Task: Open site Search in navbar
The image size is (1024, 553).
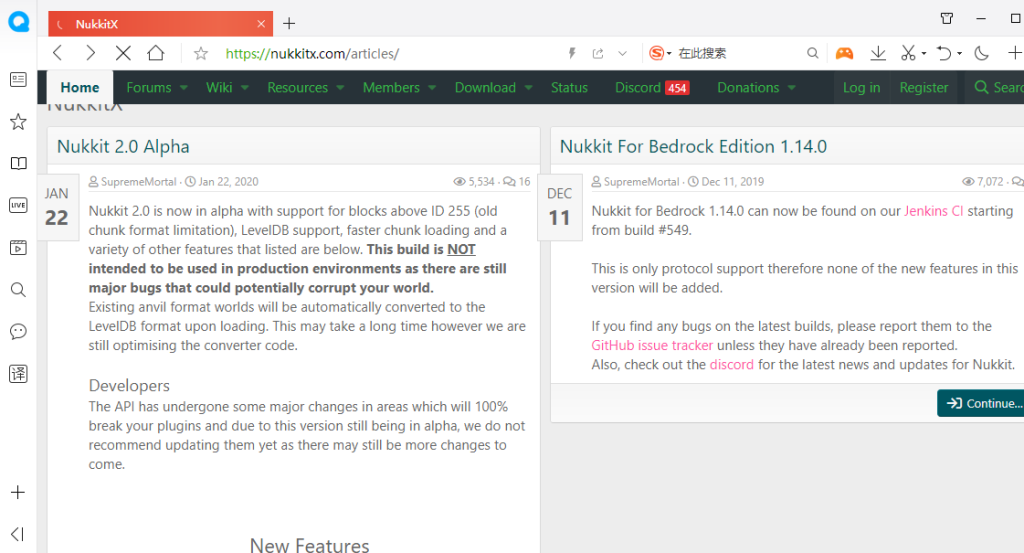Action: click(x=999, y=87)
